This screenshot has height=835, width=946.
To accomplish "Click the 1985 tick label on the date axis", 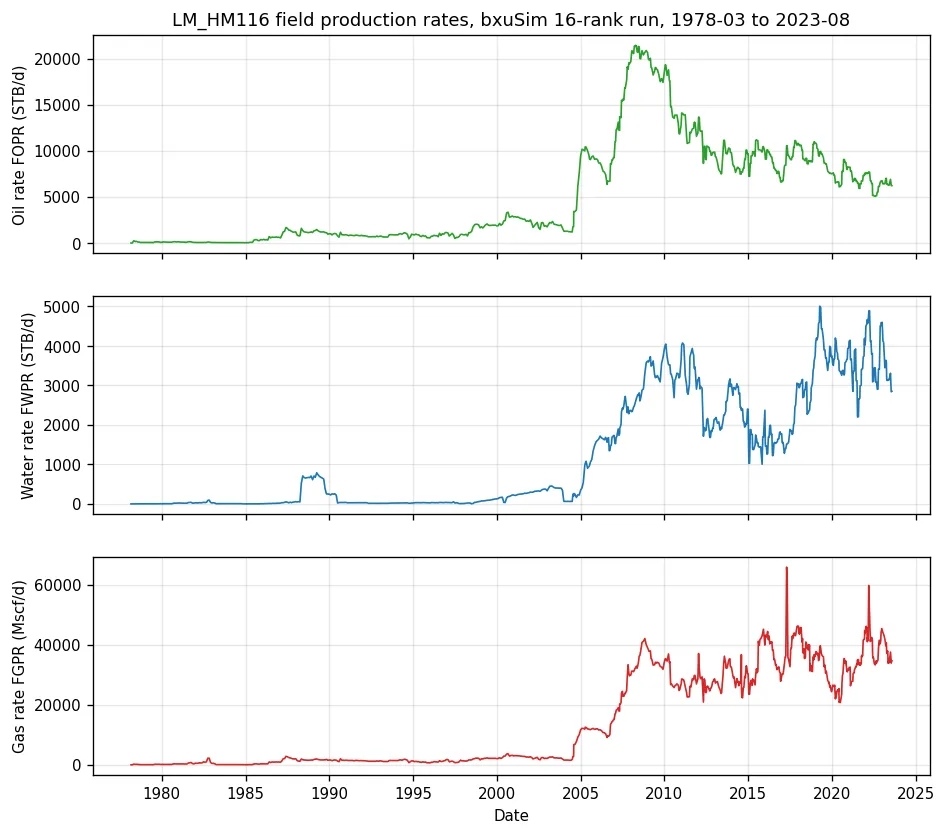I will pyautogui.click(x=246, y=793).
